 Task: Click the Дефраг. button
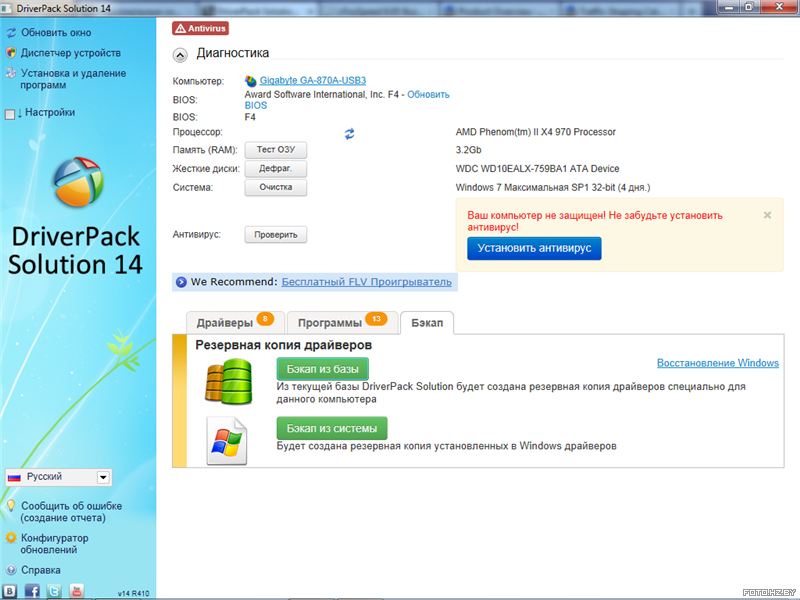click(x=276, y=168)
